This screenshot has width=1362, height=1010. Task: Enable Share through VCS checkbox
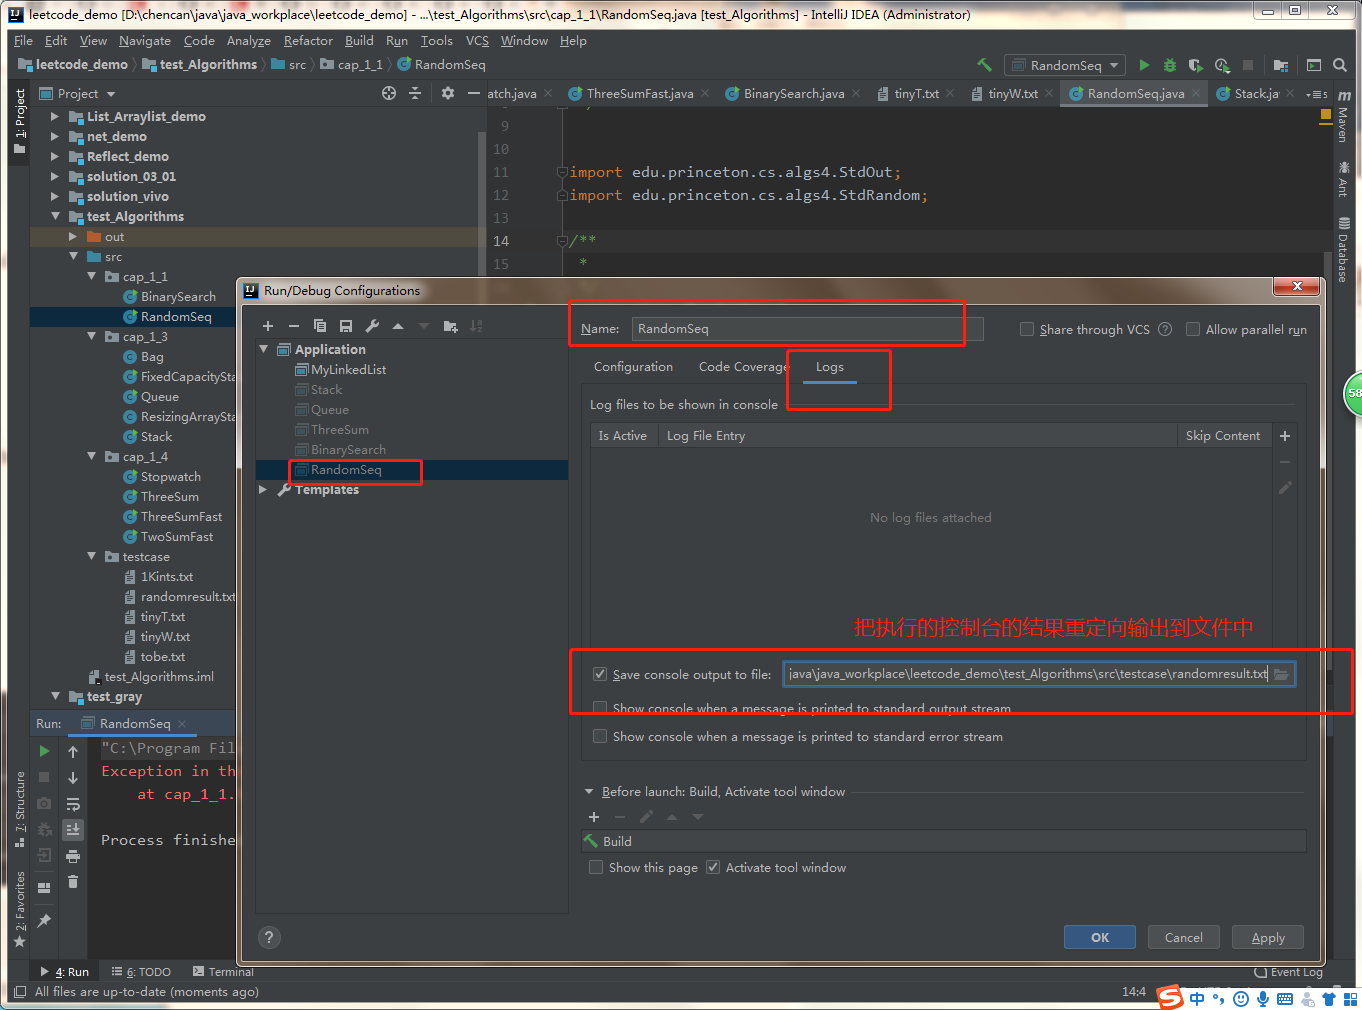pos(1027,329)
